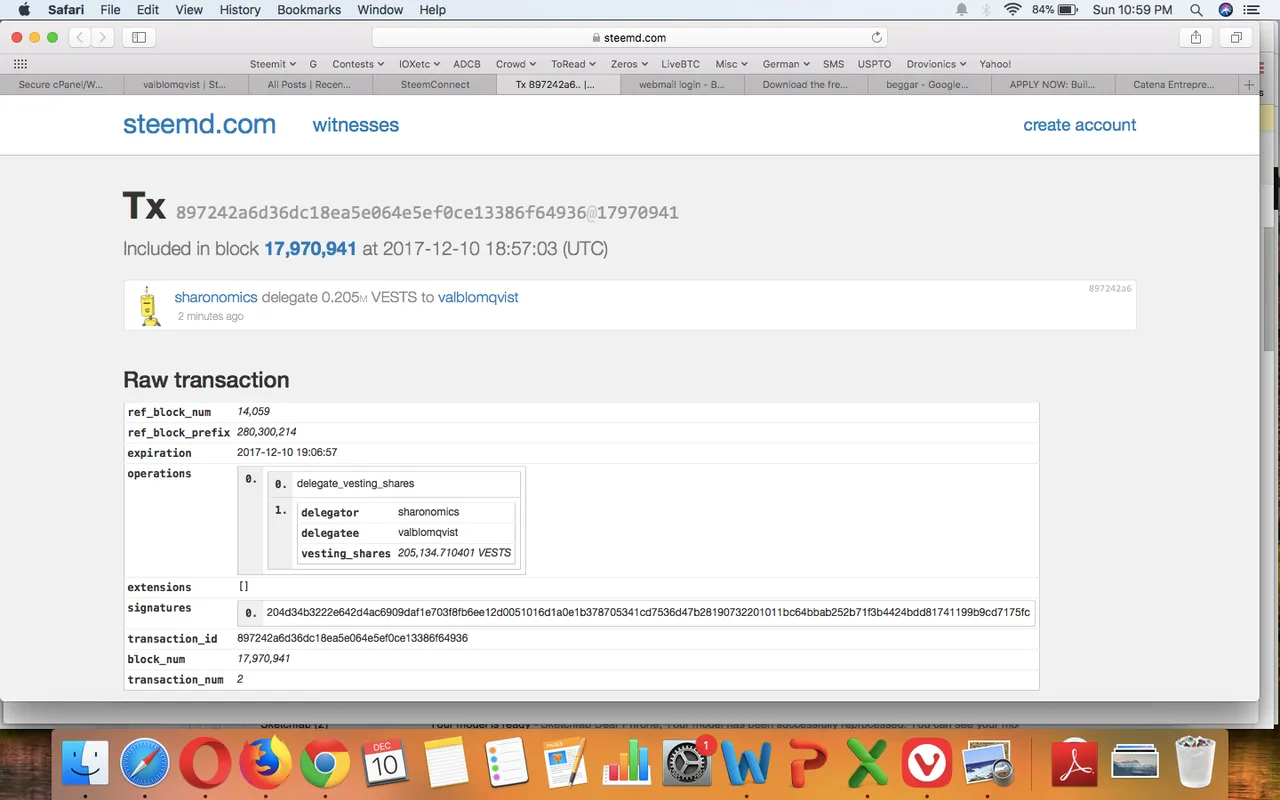The image size is (1280, 800).
Task: Open sharonomics profile link in operation summary
Action: (216, 297)
